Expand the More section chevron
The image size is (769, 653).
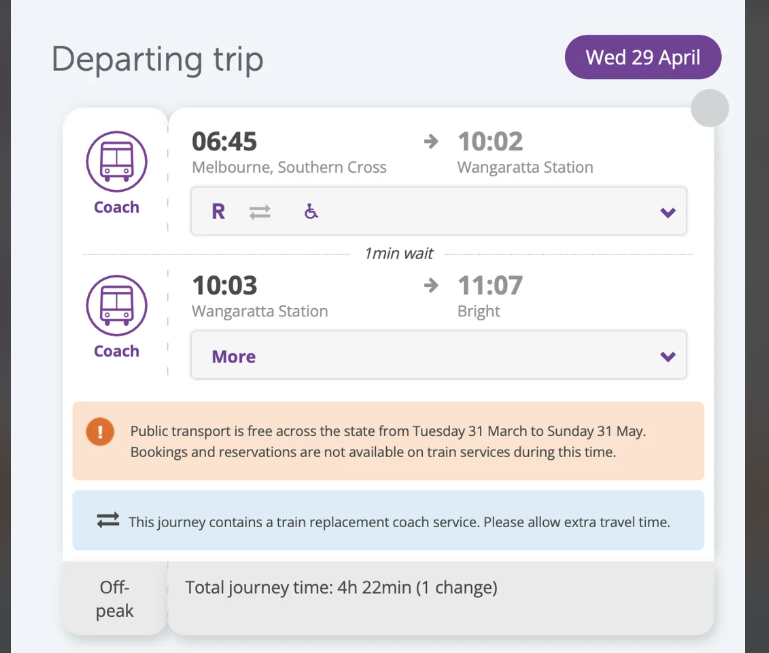coord(668,357)
